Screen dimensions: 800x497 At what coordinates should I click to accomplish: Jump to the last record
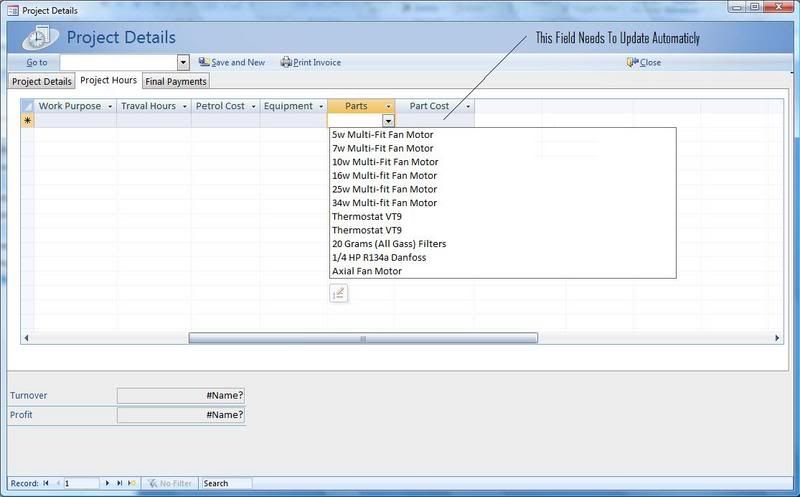pyautogui.click(x=119, y=483)
